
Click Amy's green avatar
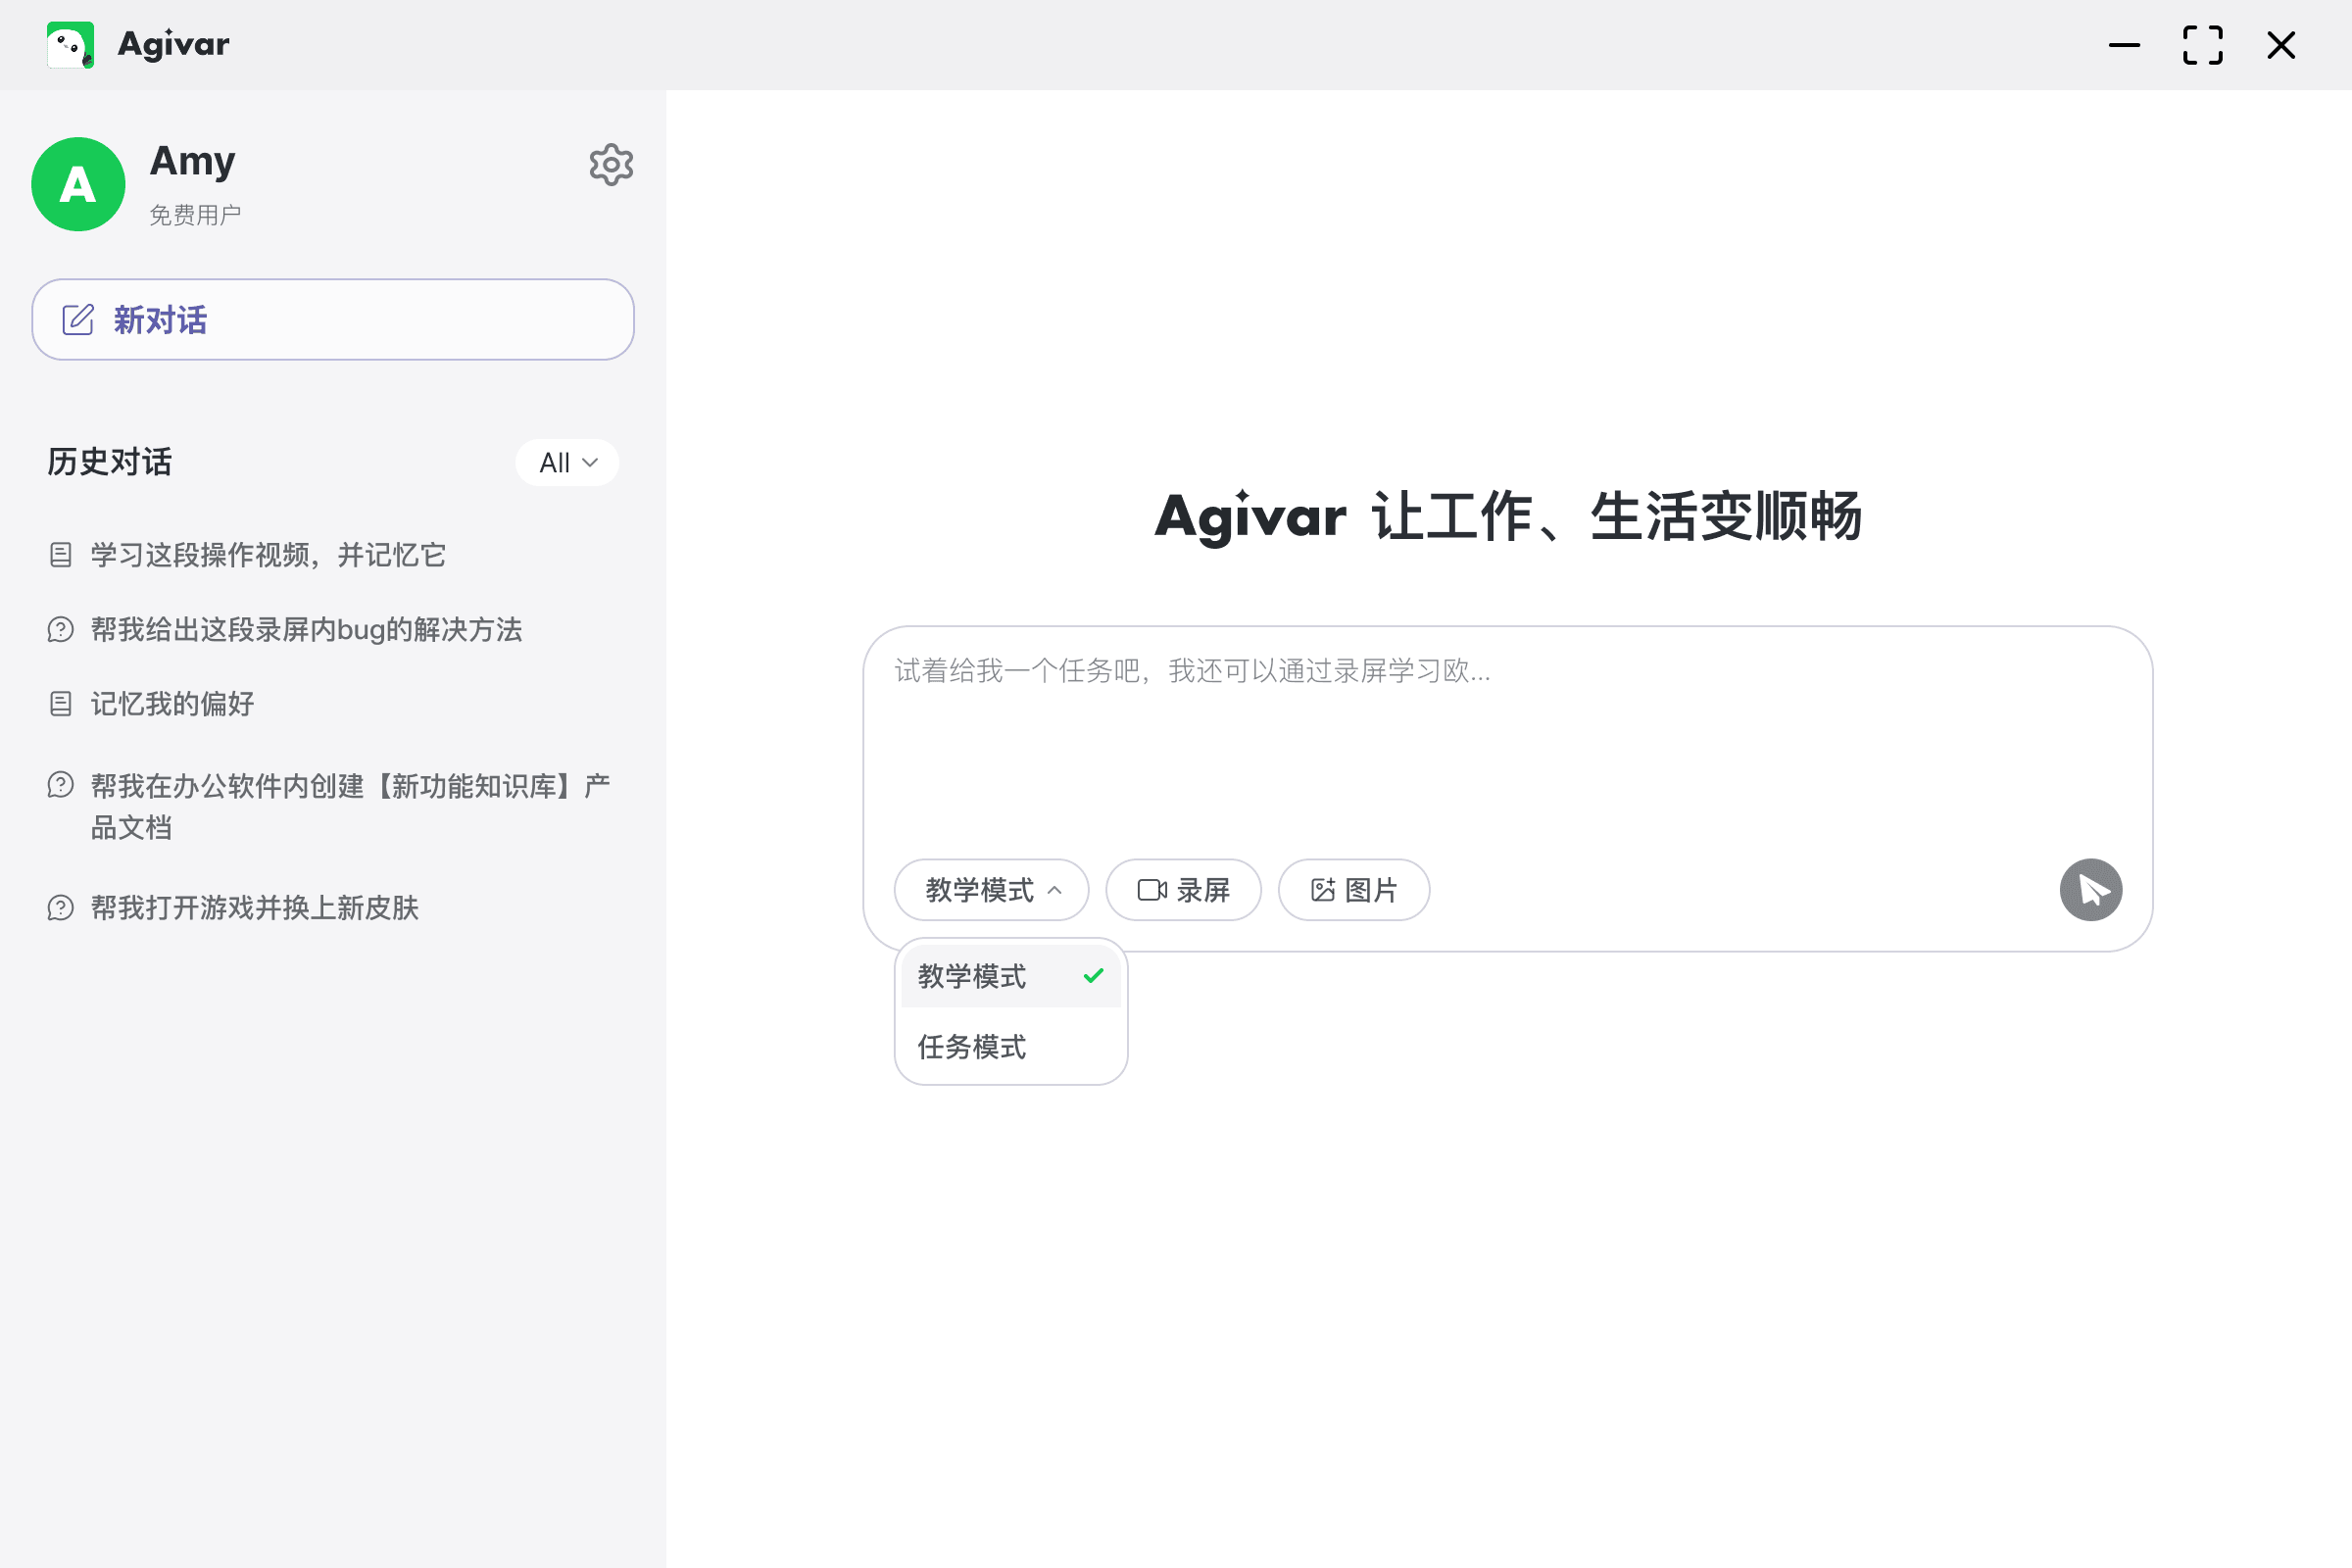pyautogui.click(x=79, y=184)
